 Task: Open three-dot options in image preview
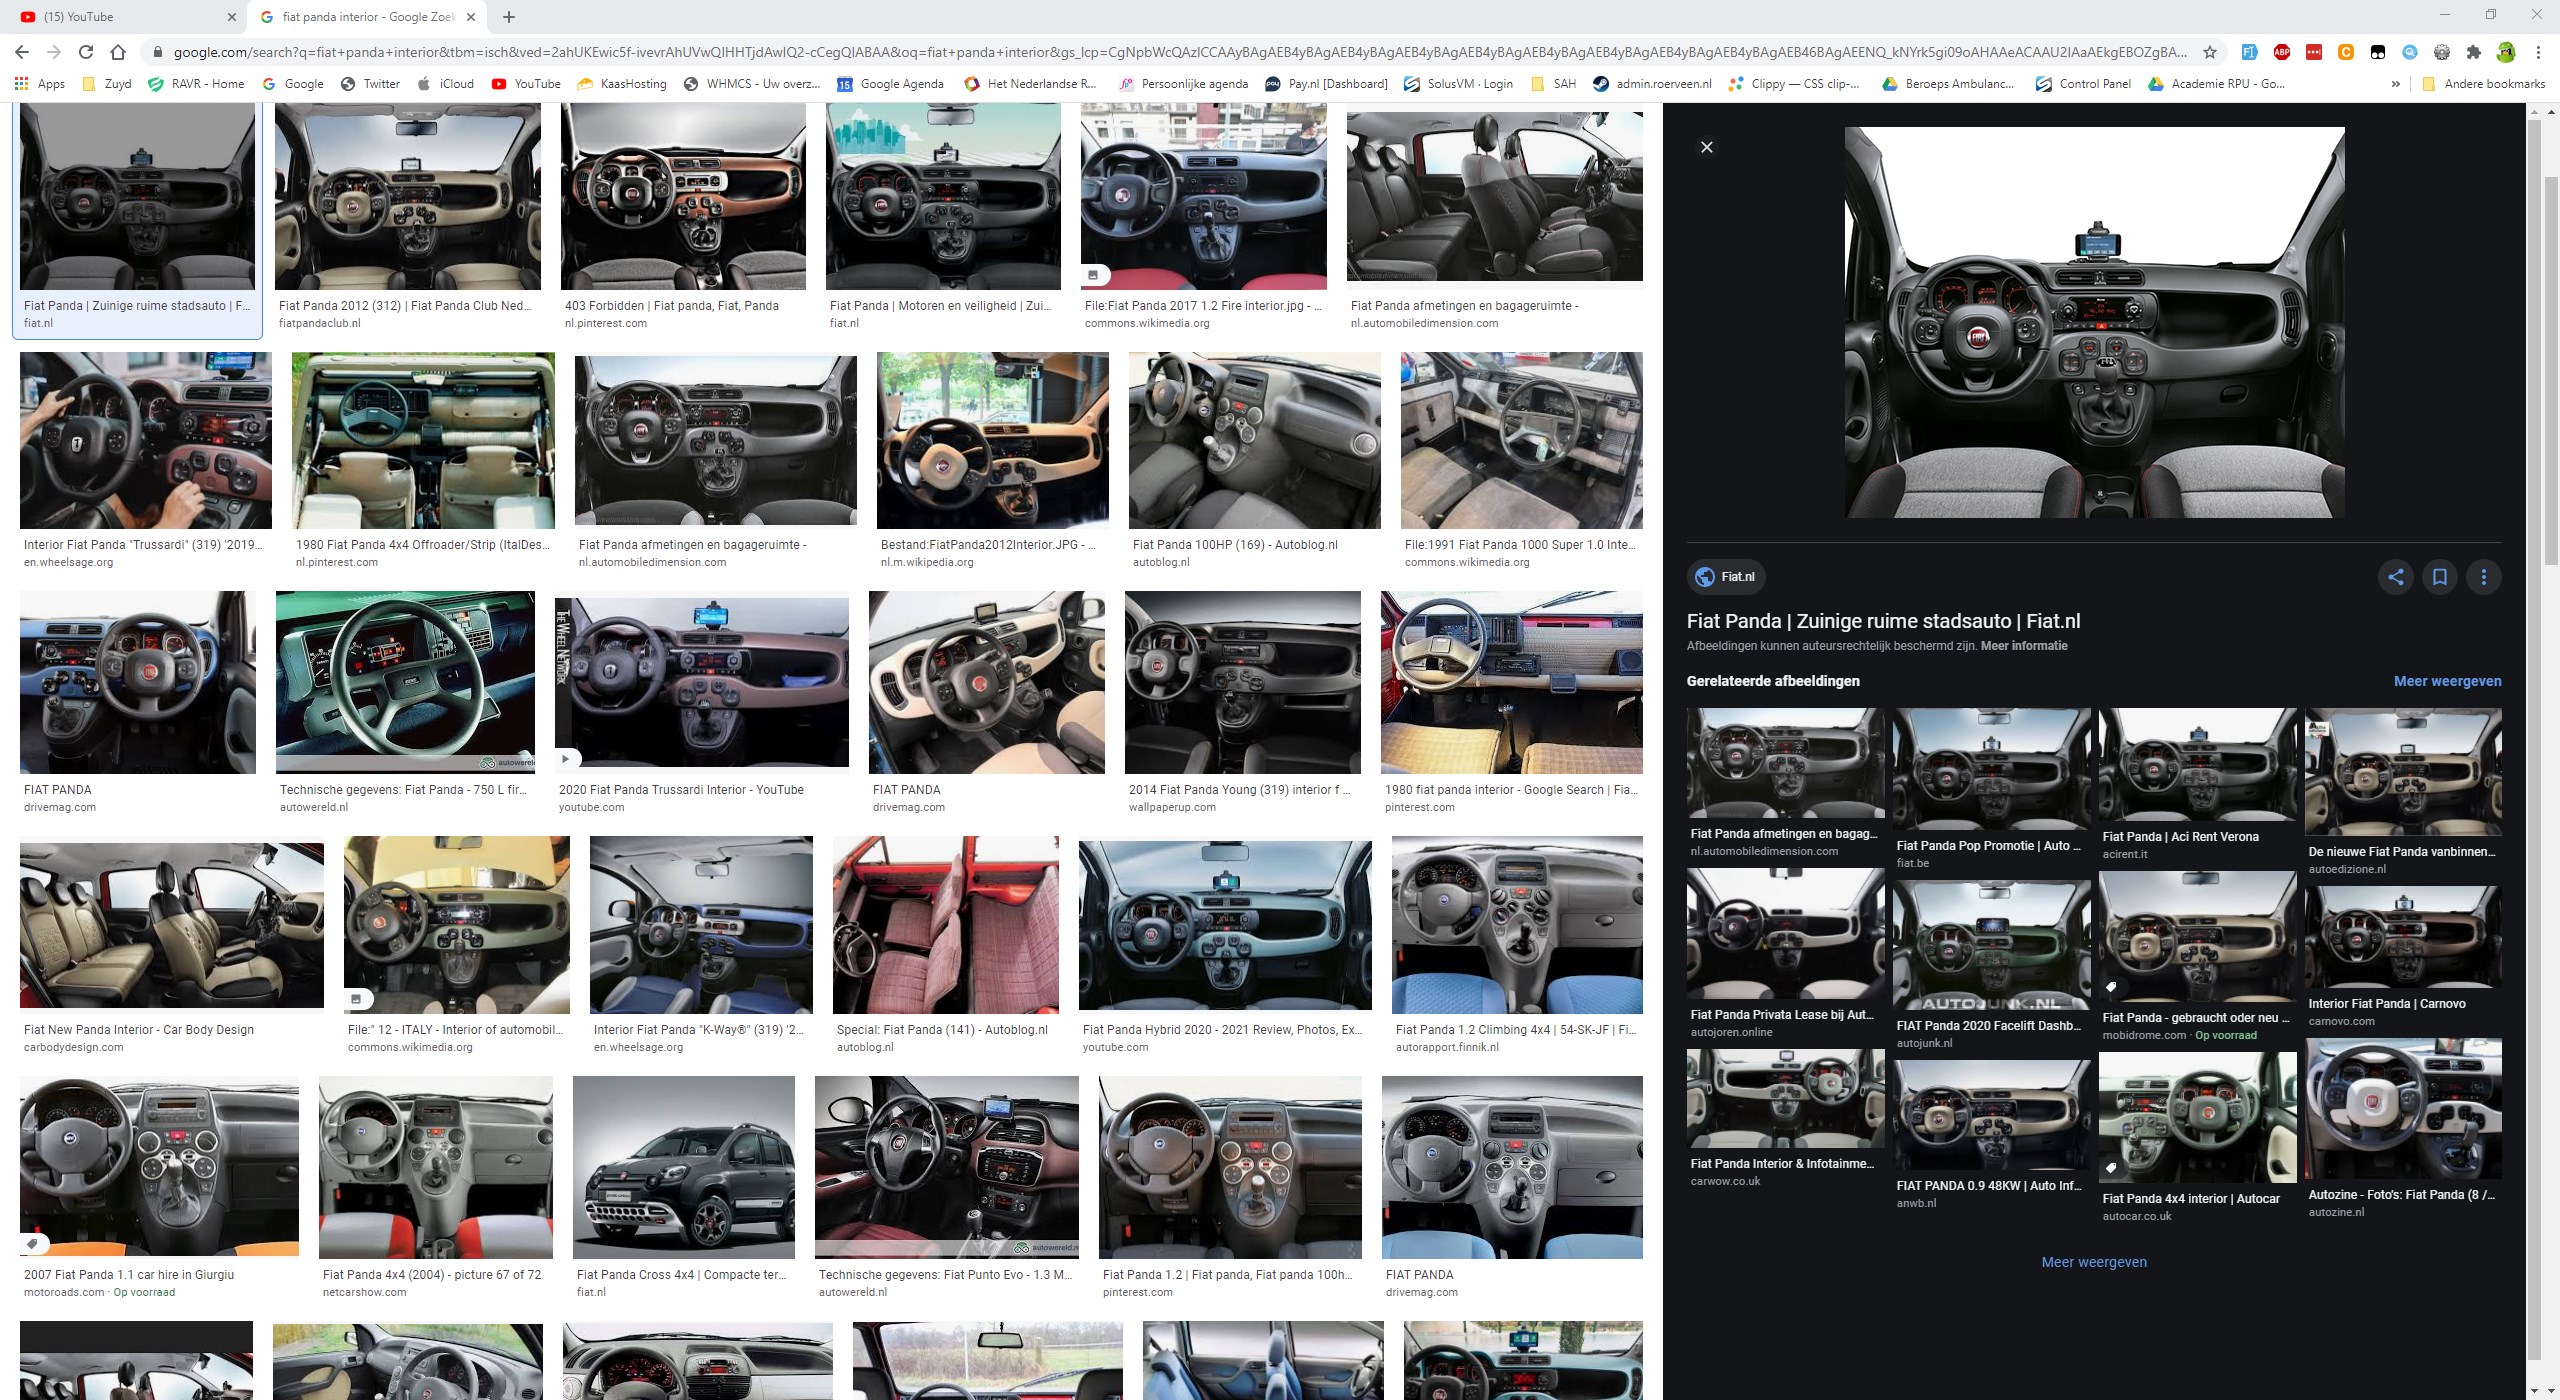[x=2483, y=576]
